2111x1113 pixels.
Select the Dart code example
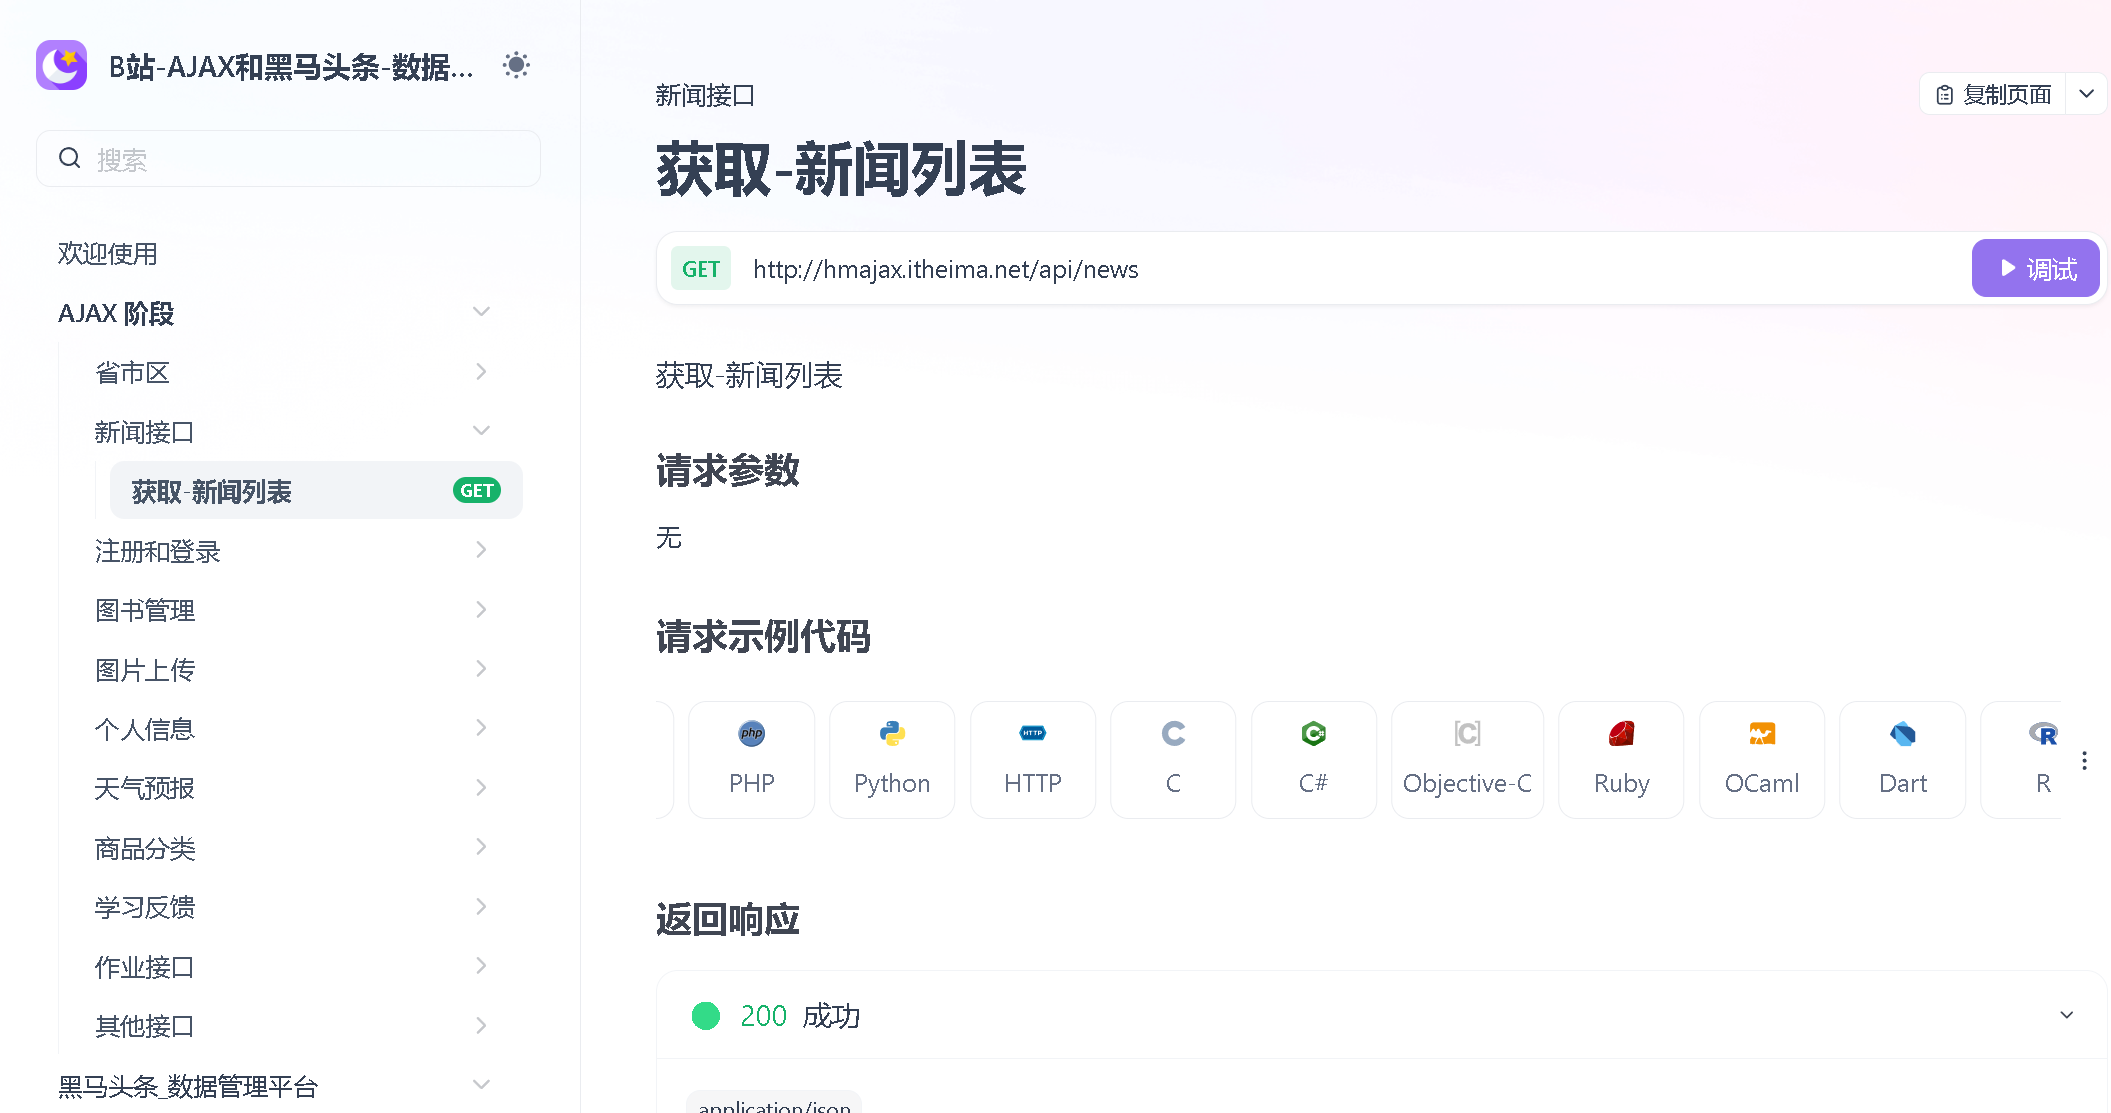click(x=1903, y=760)
